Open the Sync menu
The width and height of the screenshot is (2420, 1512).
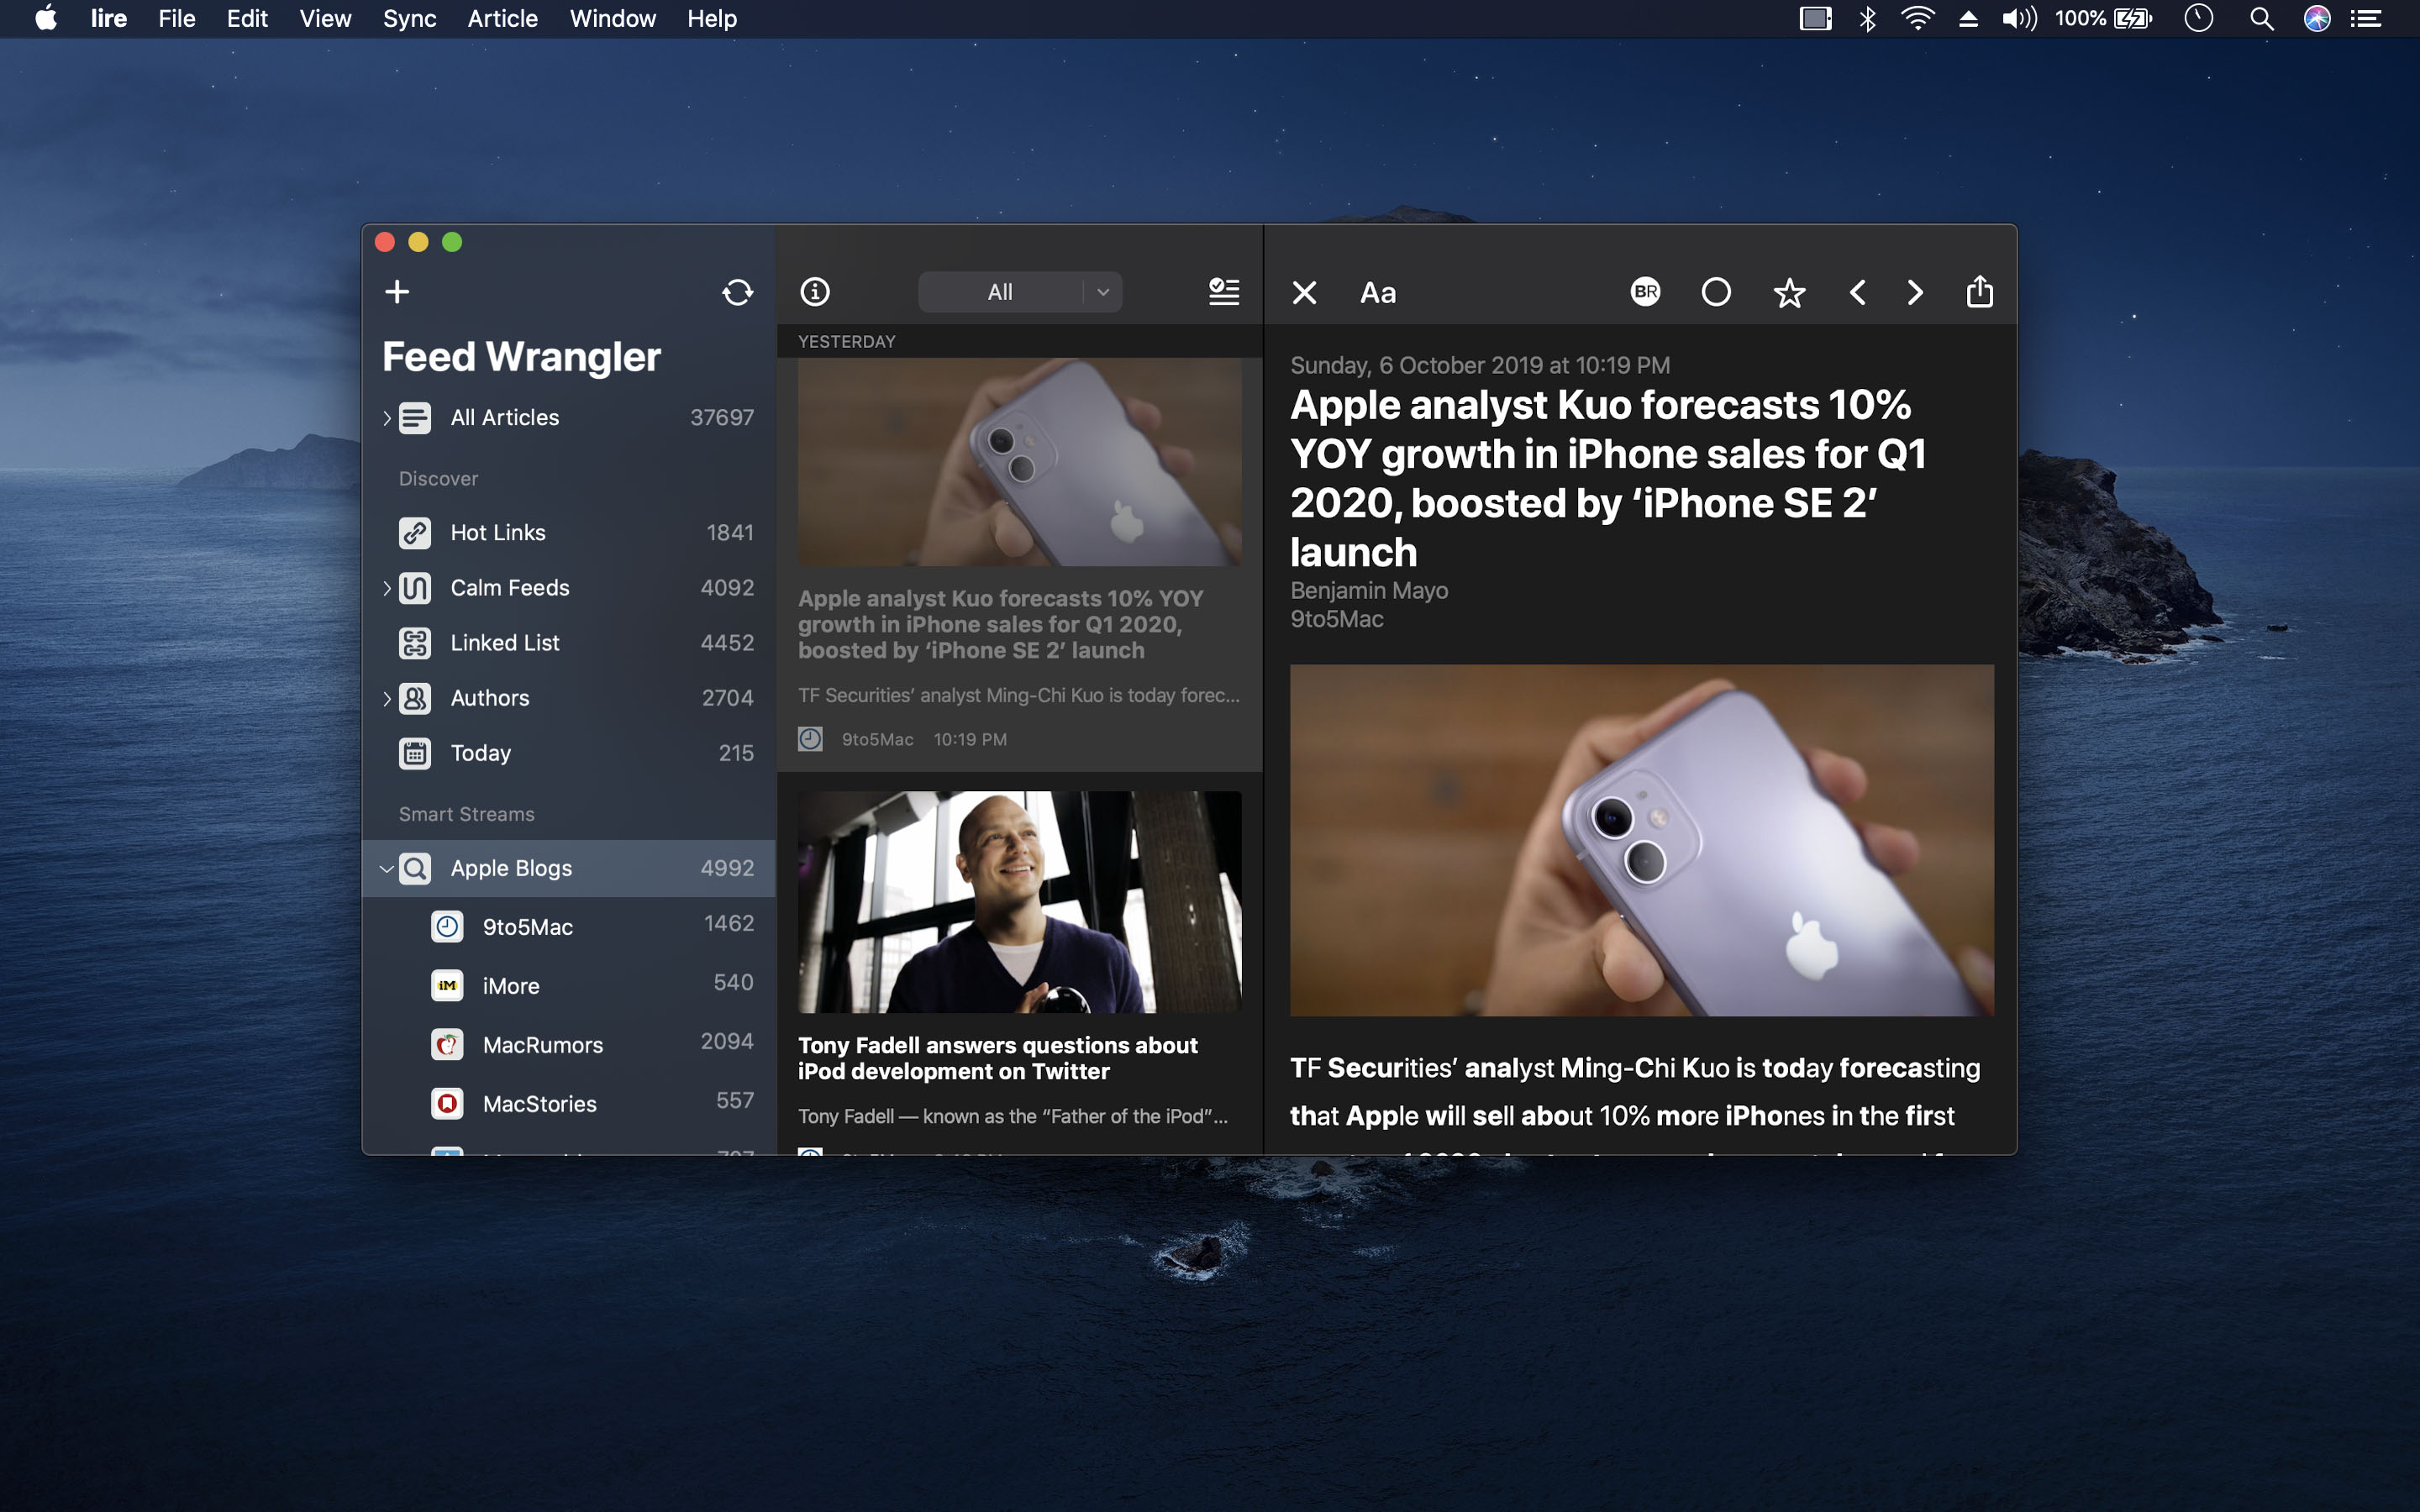pyautogui.click(x=410, y=19)
